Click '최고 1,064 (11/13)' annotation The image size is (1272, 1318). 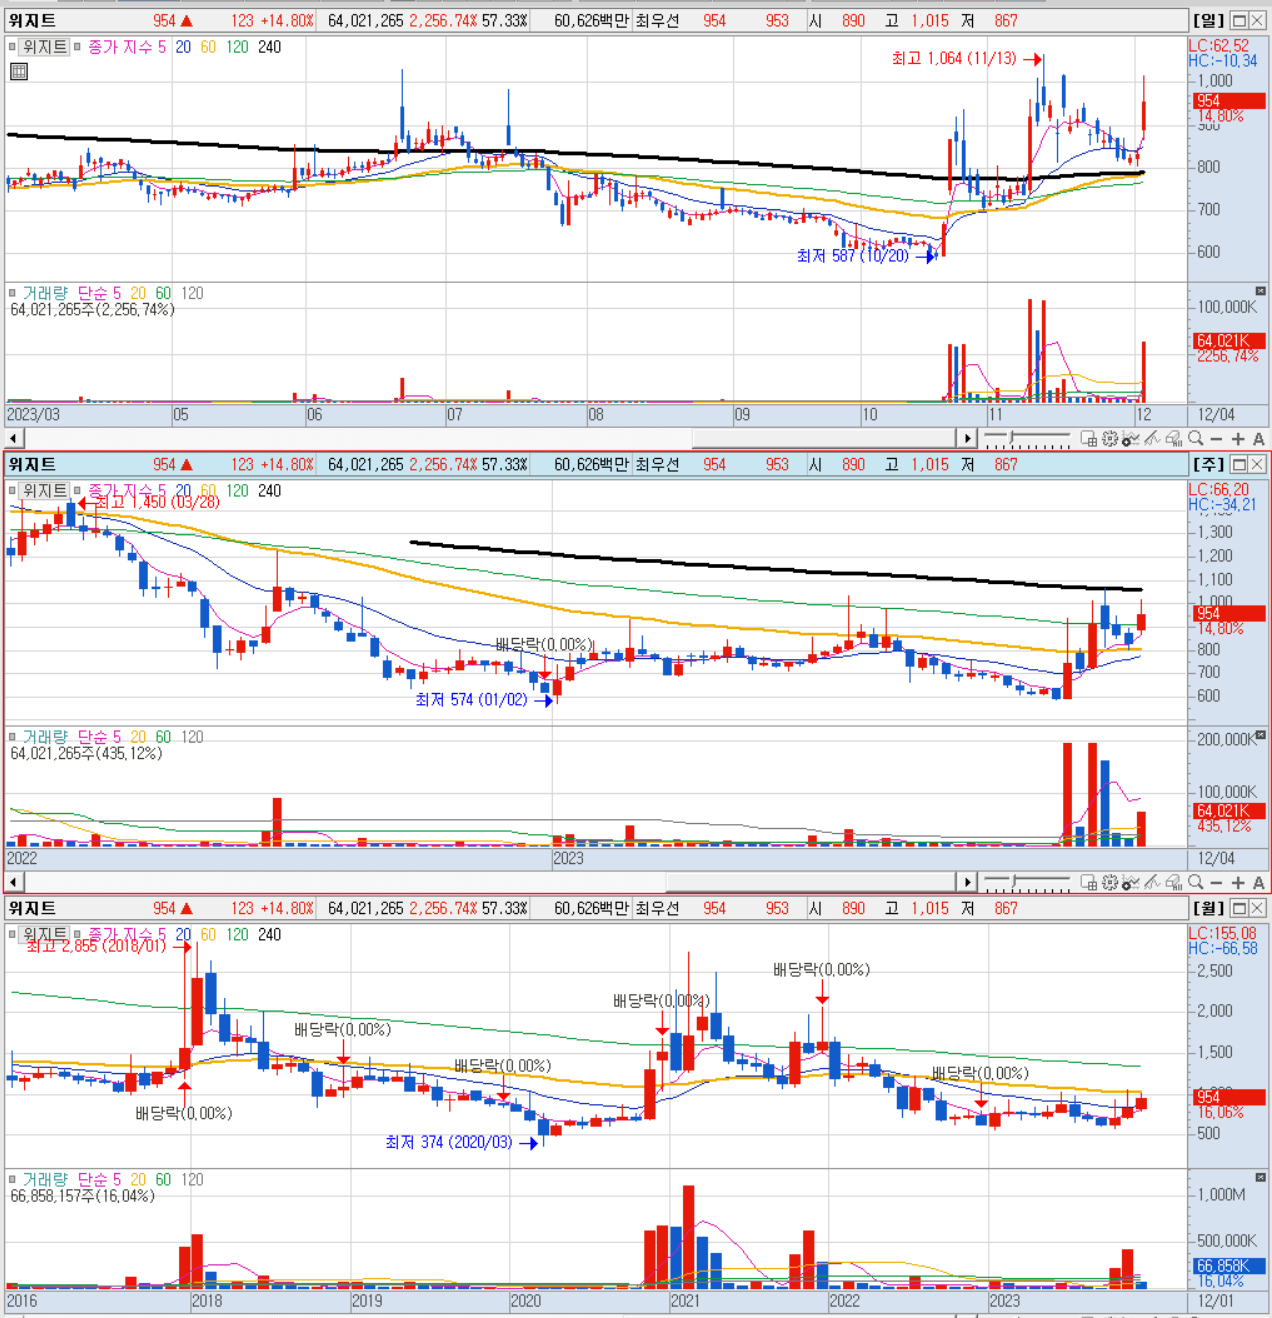point(954,58)
